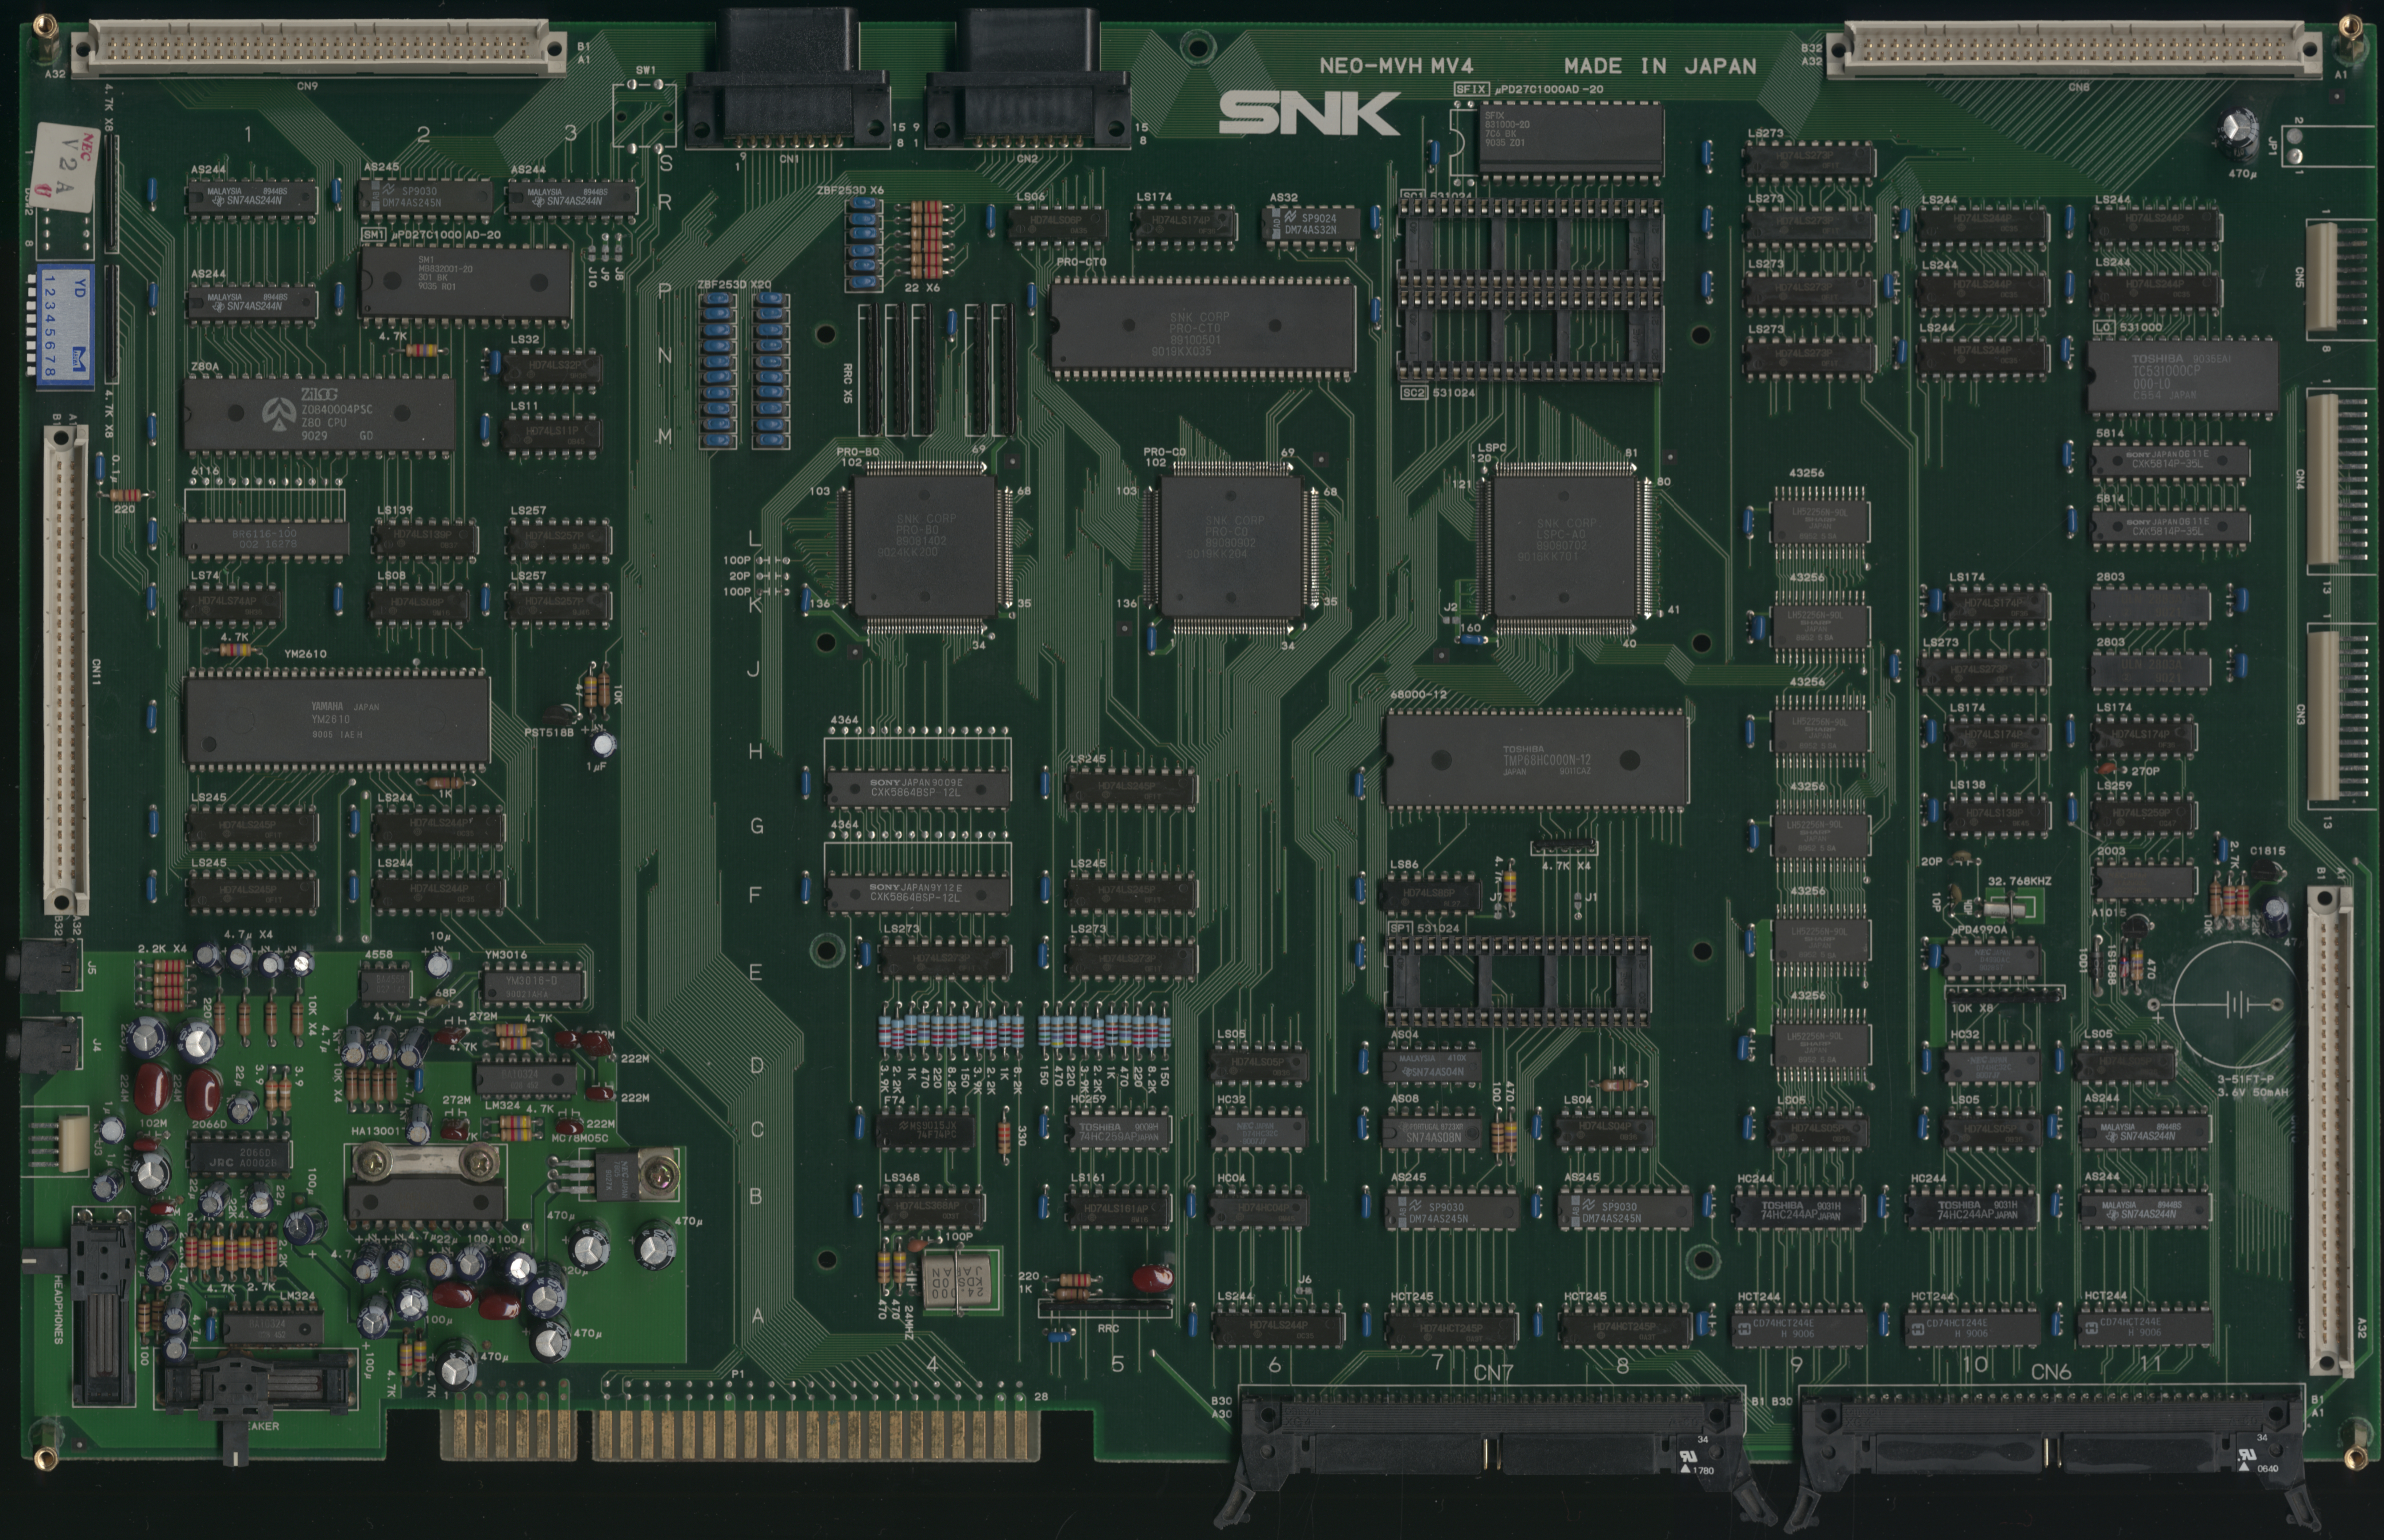Click the empty SP1 socket
The width and height of the screenshot is (2384, 1540).
[1517, 982]
